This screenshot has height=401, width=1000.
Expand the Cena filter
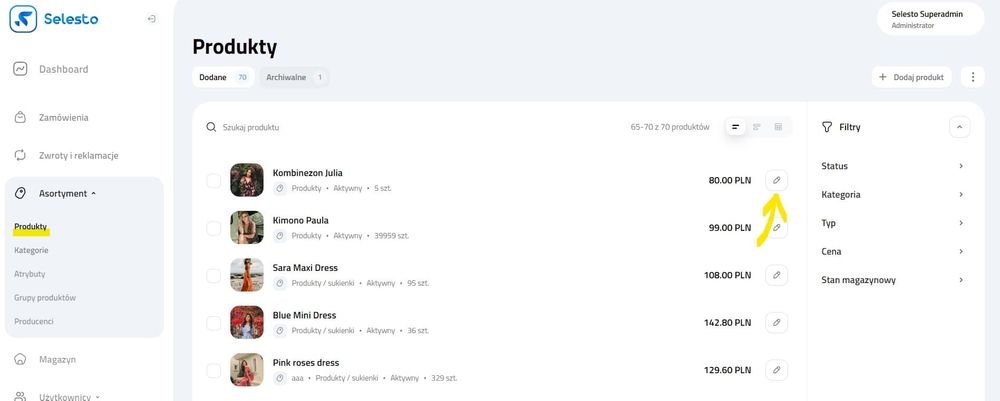893,251
